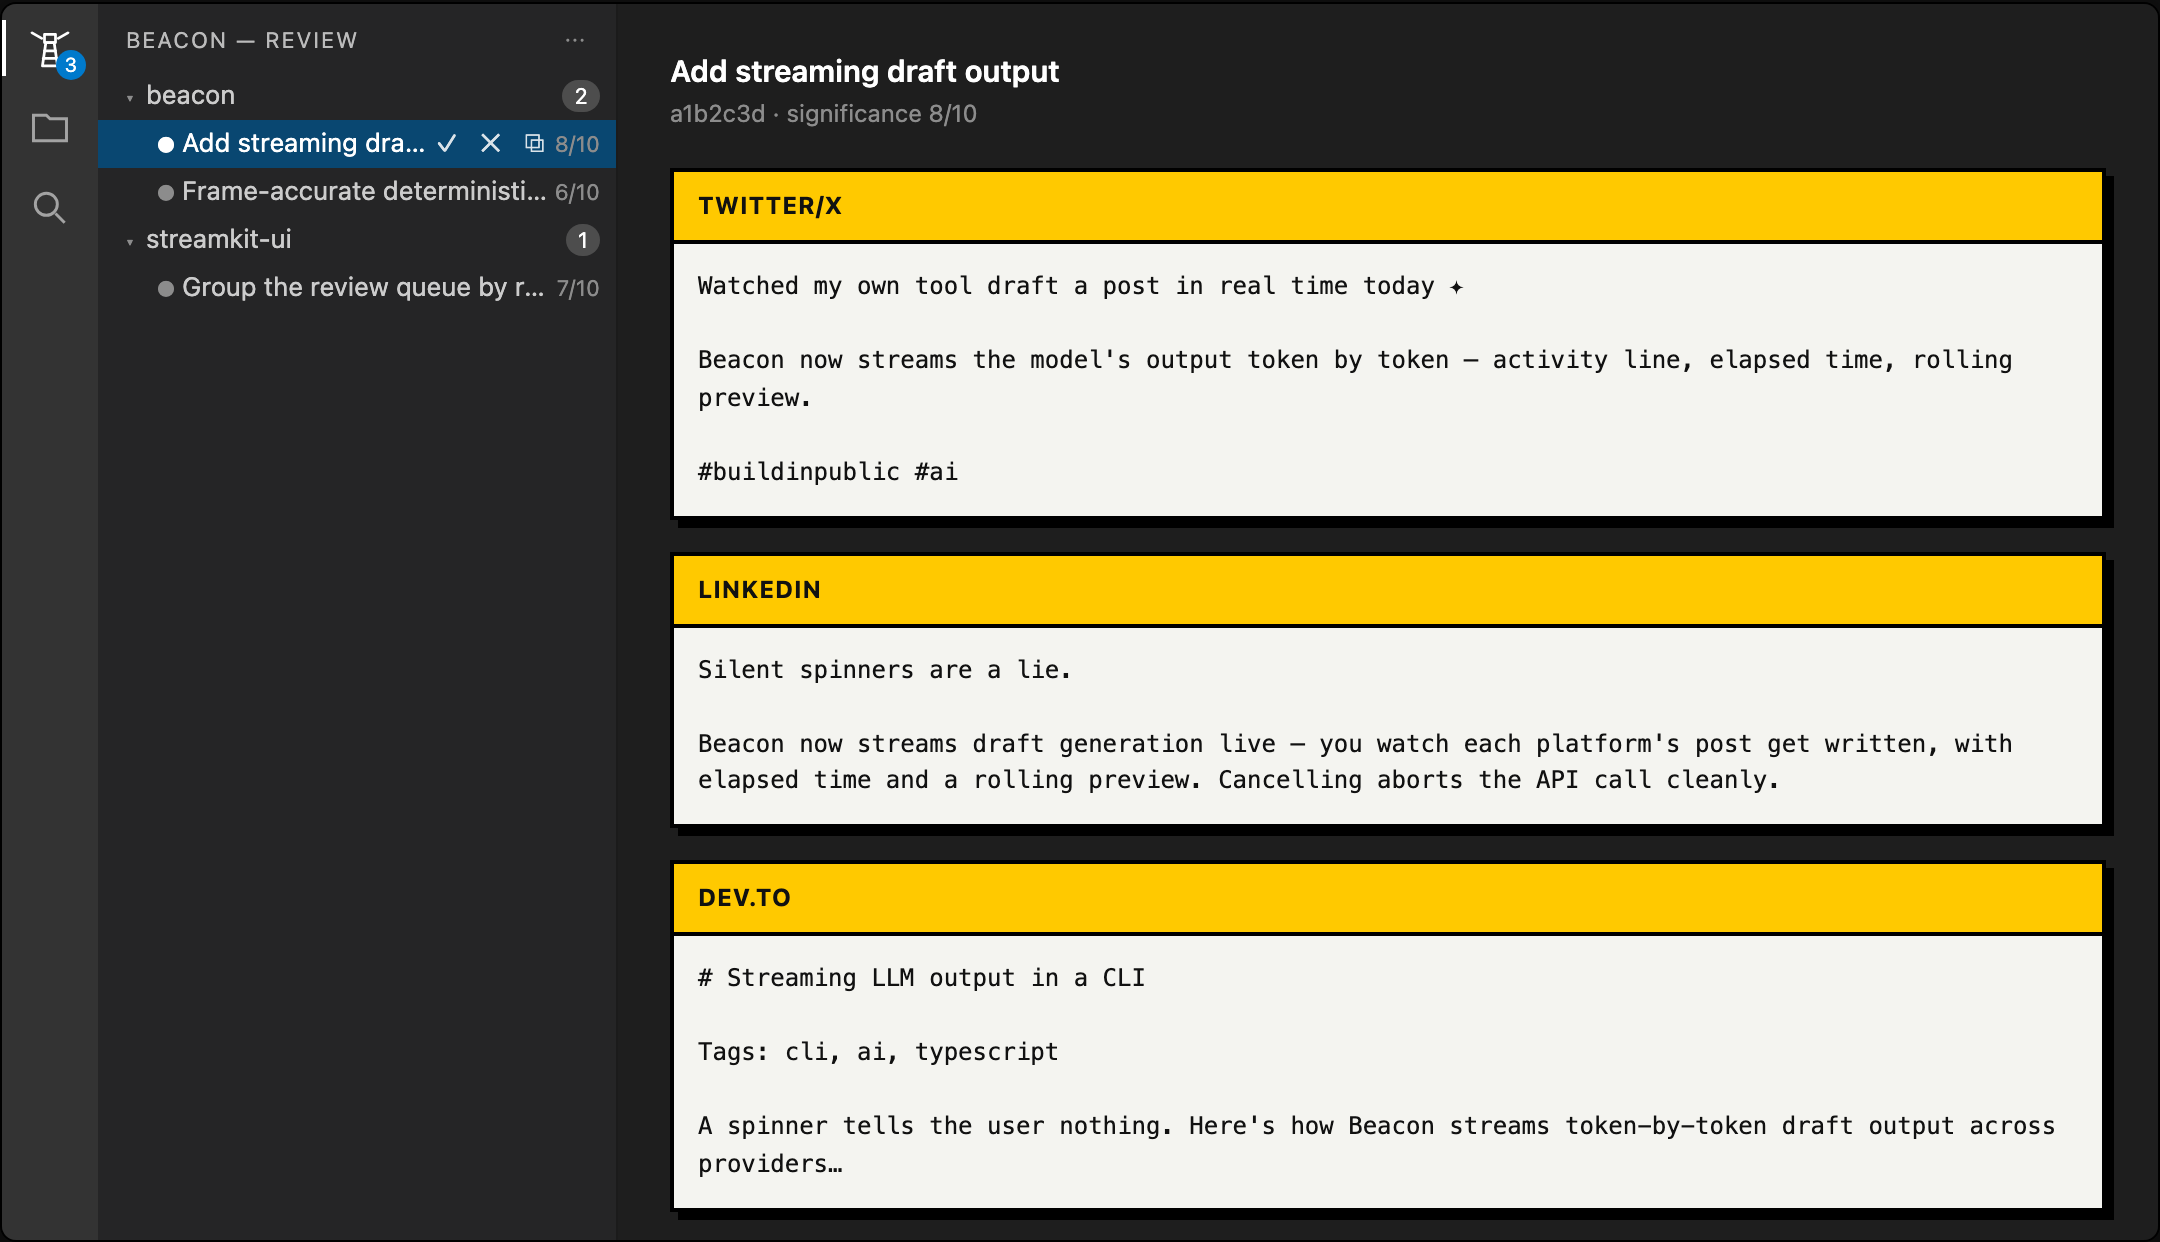Screen dimensions: 2160x1242
Task: Collapse the beacon repository group
Action: click(x=130, y=97)
